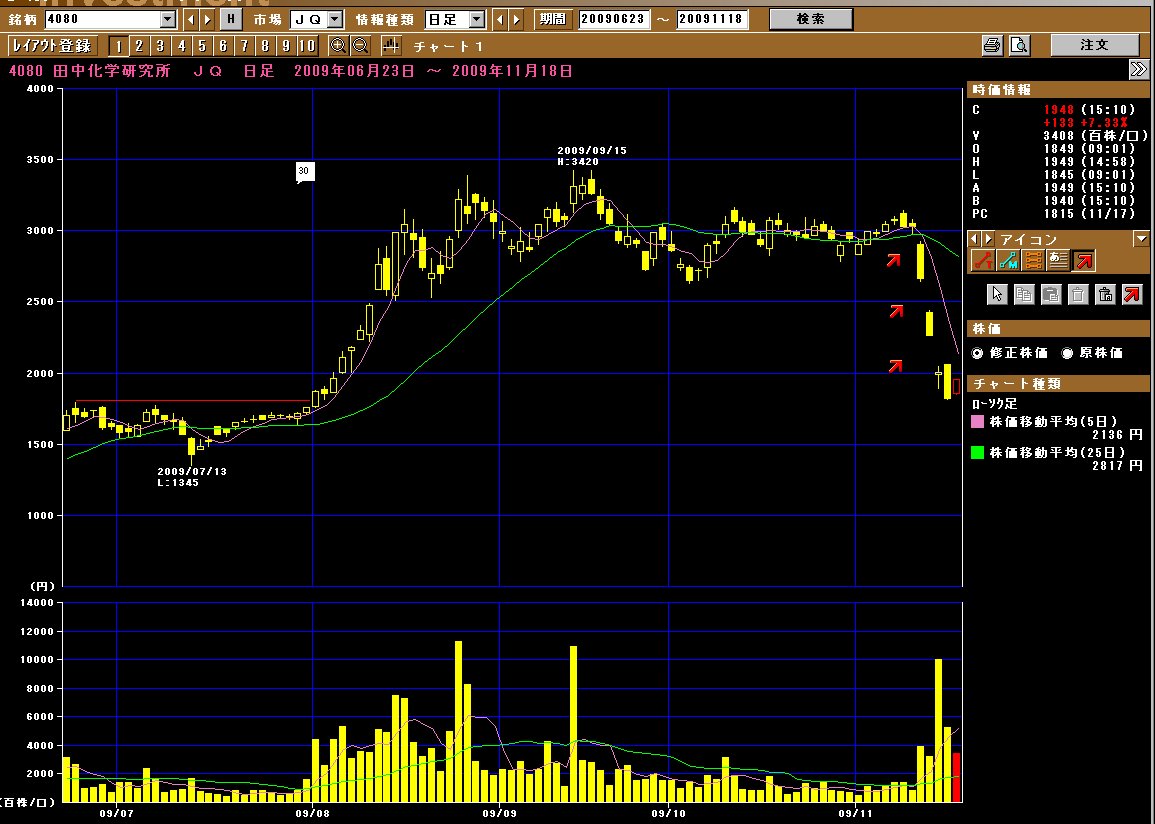Click the 検索 search button
Viewport: 1155px width, 824px height.
pyautogui.click(x=811, y=19)
